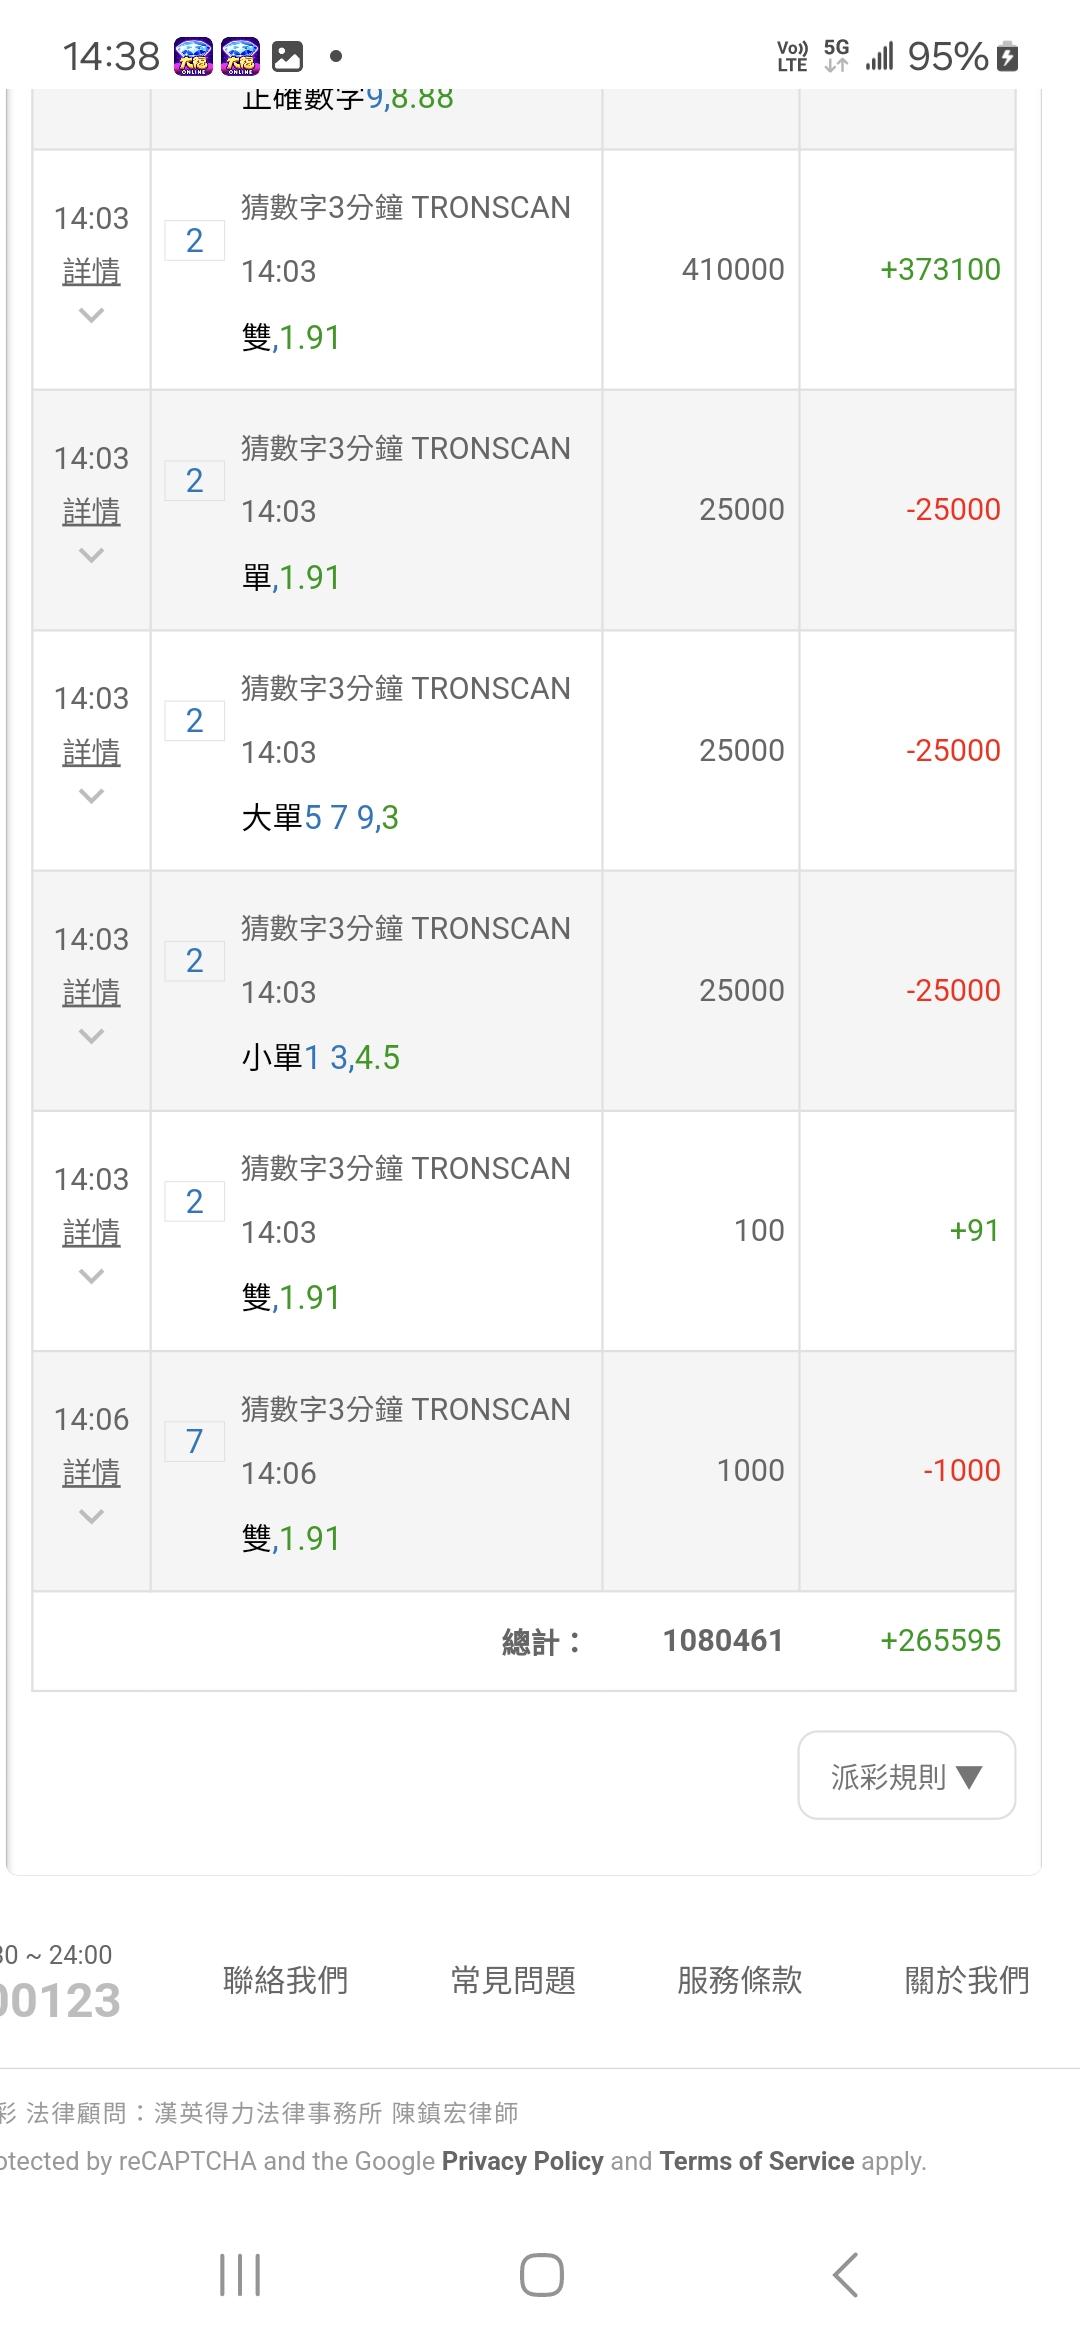Tap the battery status icon
Screen dimensions: 1080x2340
(1008, 56)
